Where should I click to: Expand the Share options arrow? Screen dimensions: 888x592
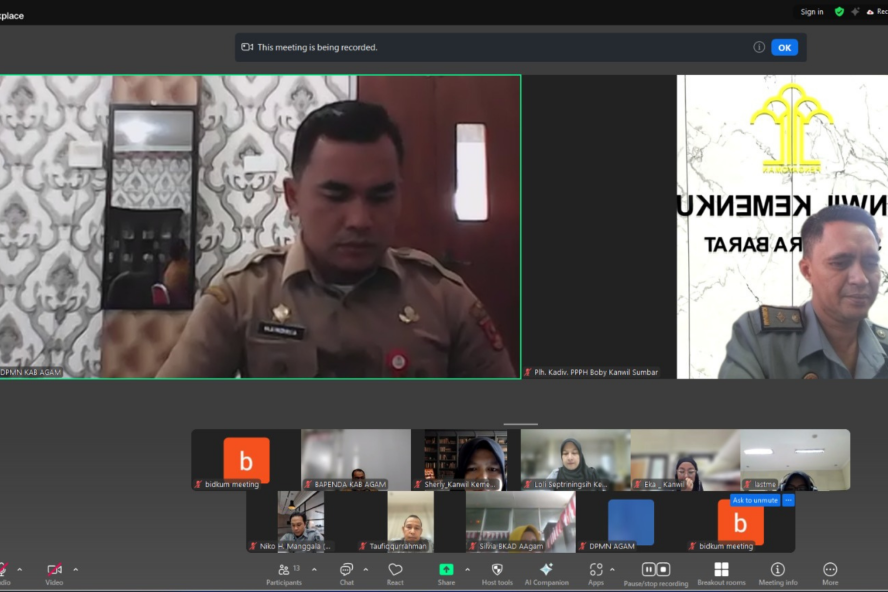467,569
